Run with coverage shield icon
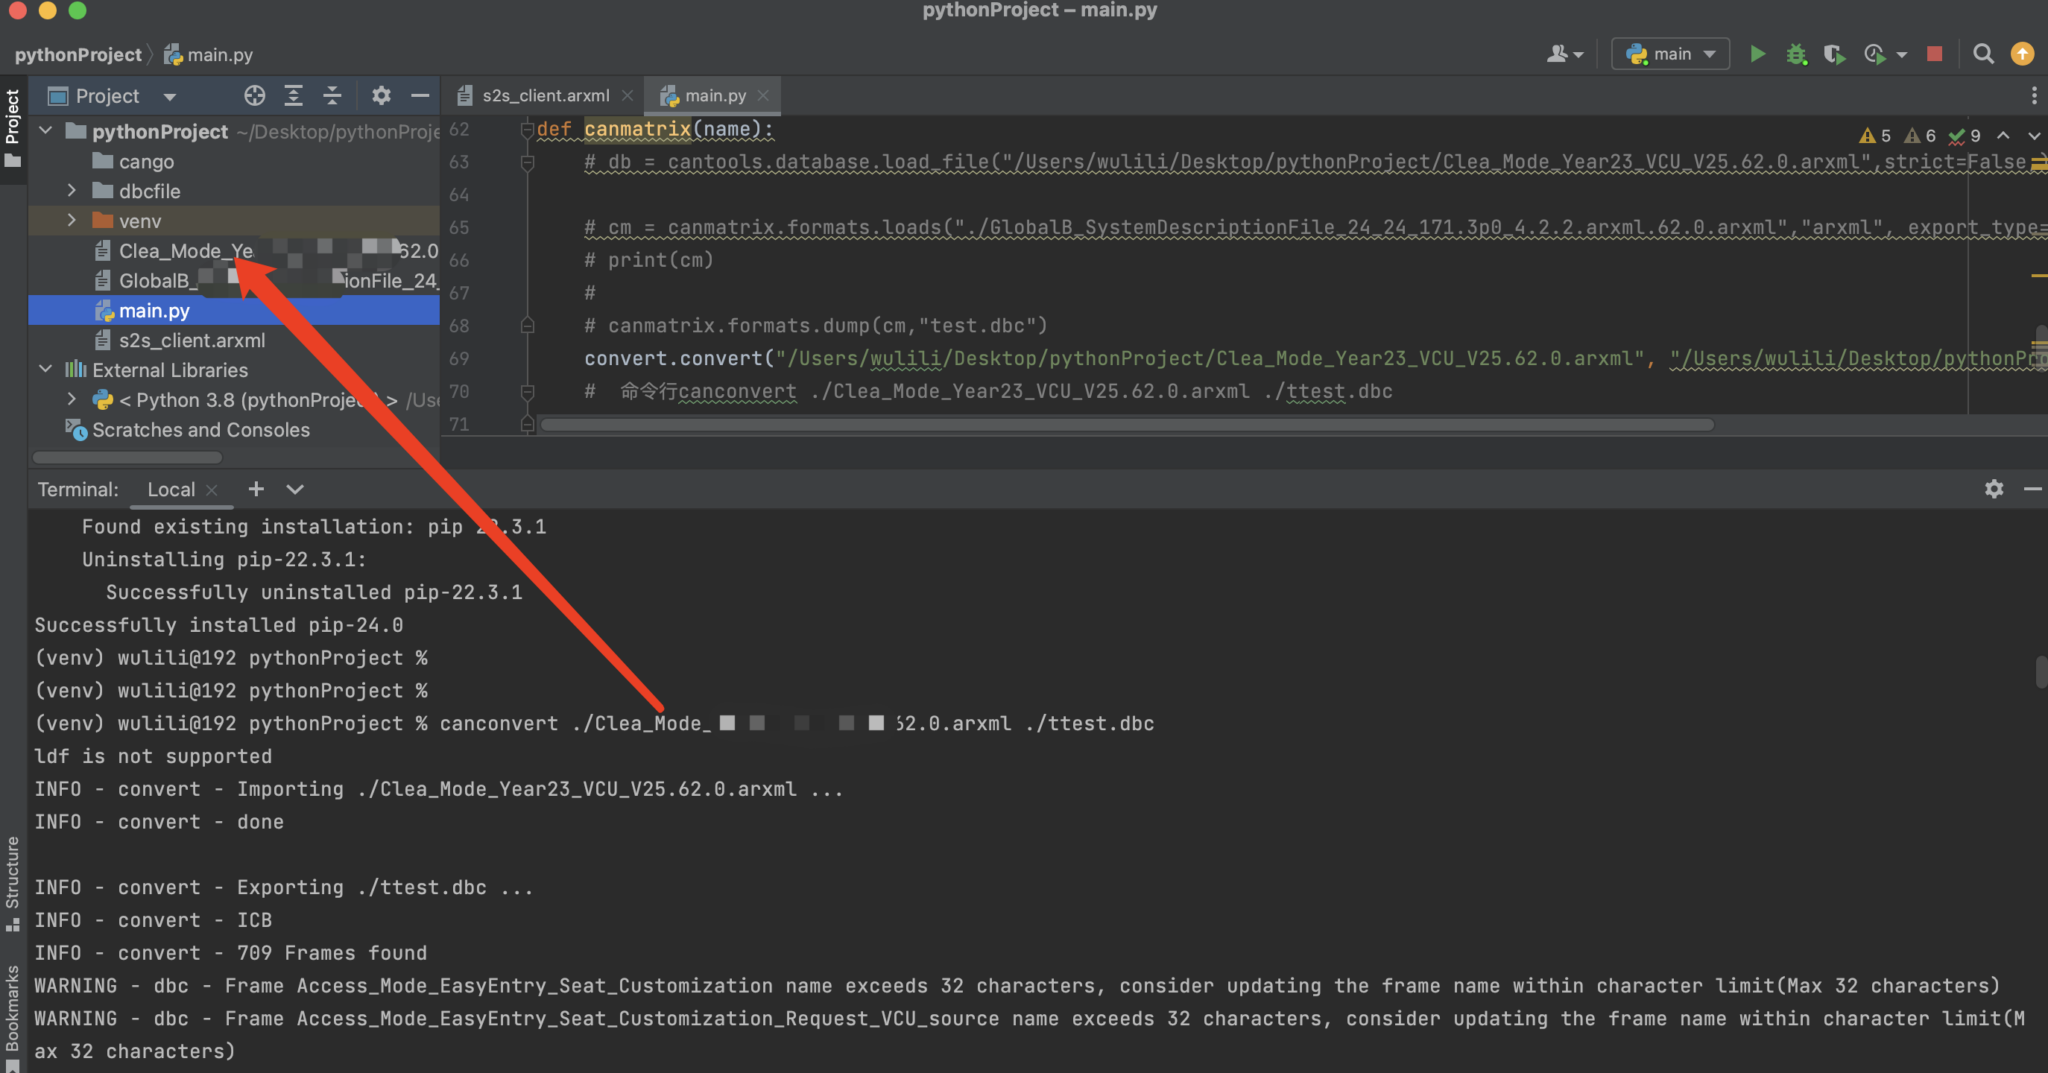 [x=1833, y=54]
